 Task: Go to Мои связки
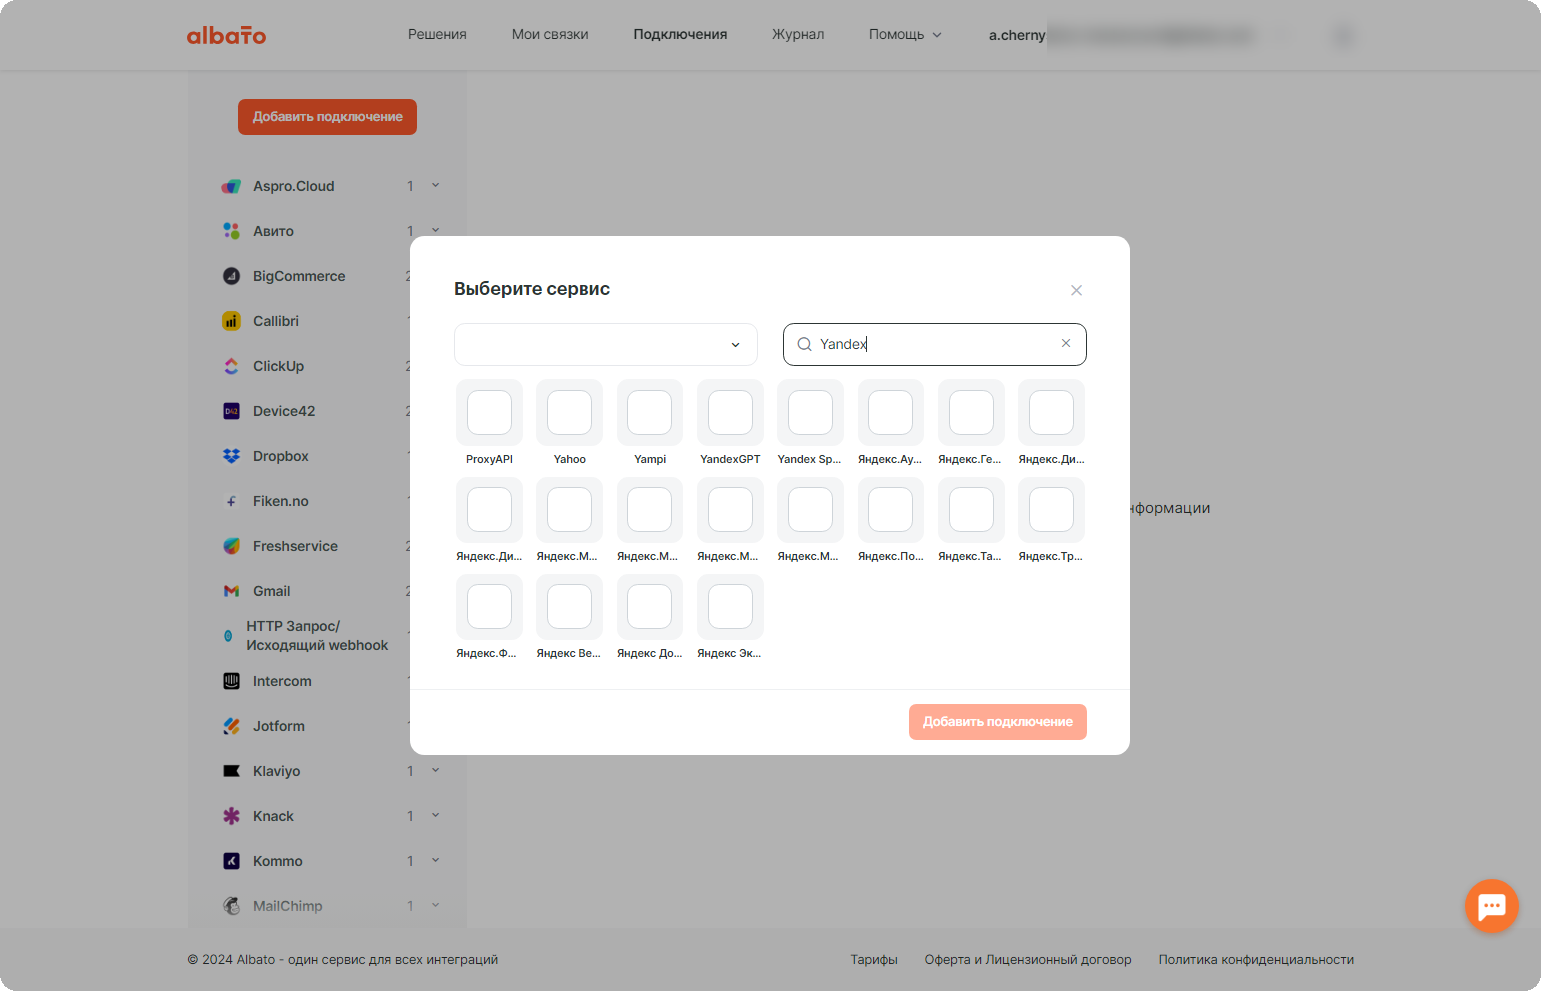[x=550, y=34]
